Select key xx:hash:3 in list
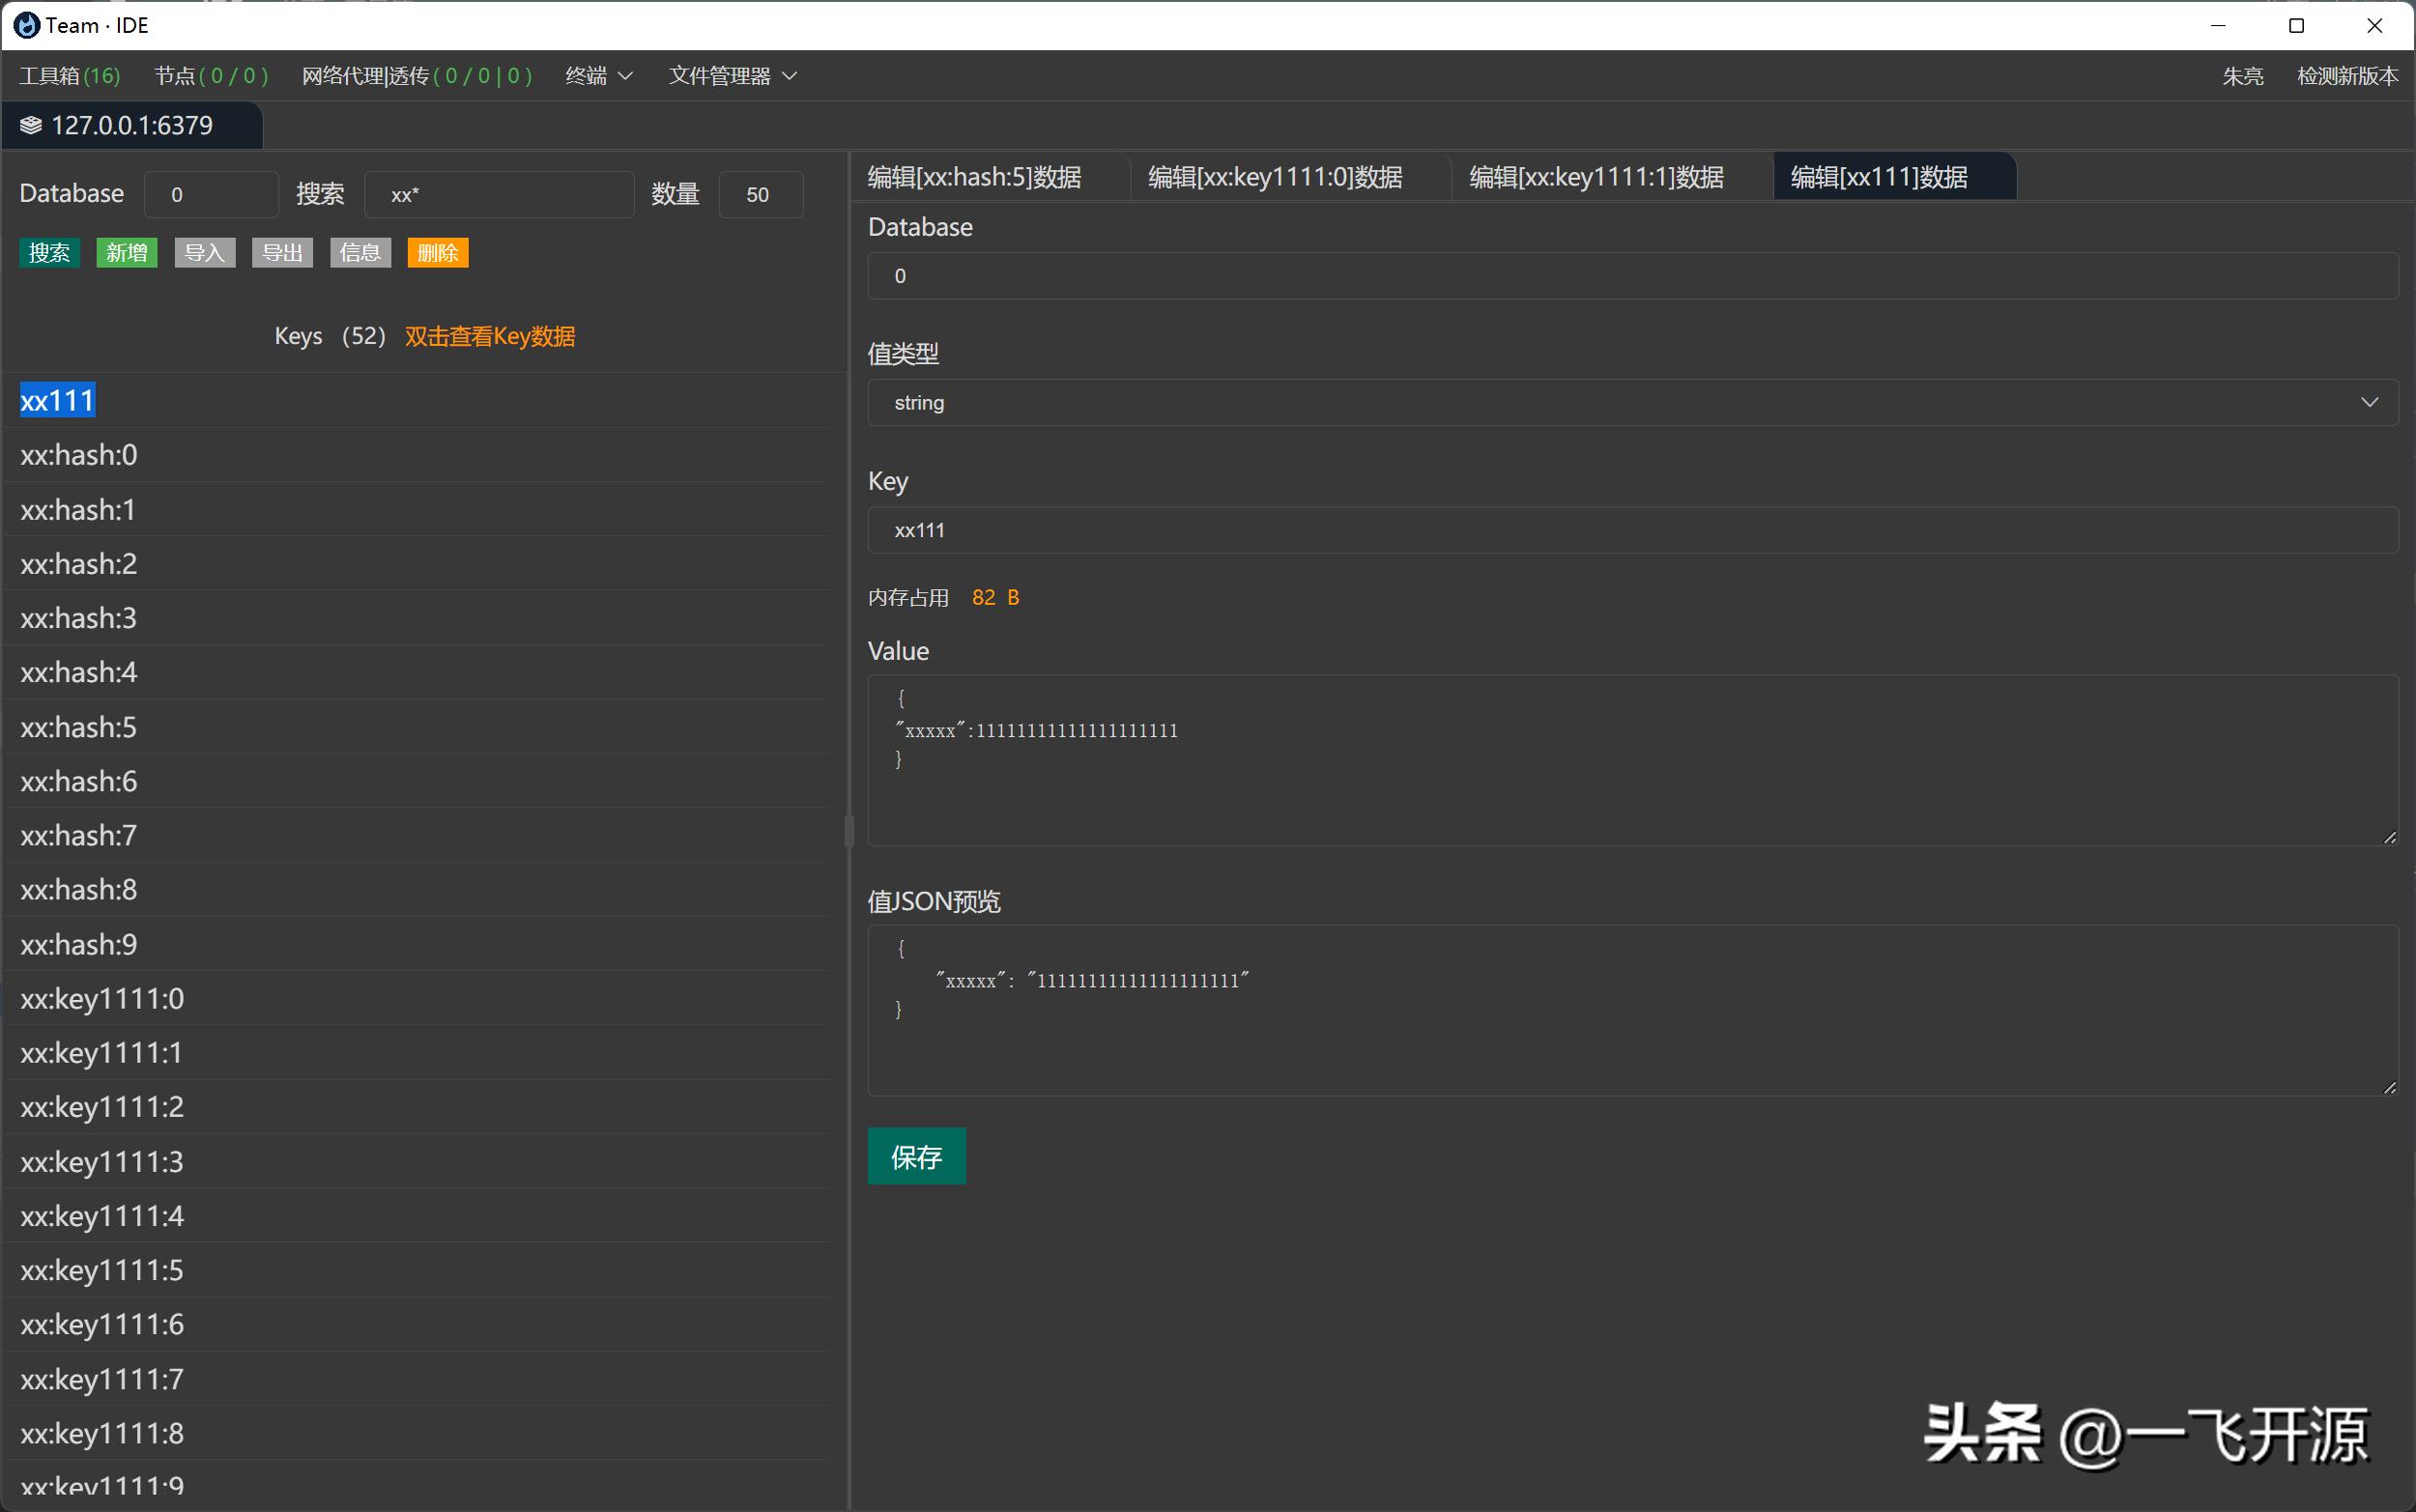This screenshot has height=1512, width=2416. 78,618
